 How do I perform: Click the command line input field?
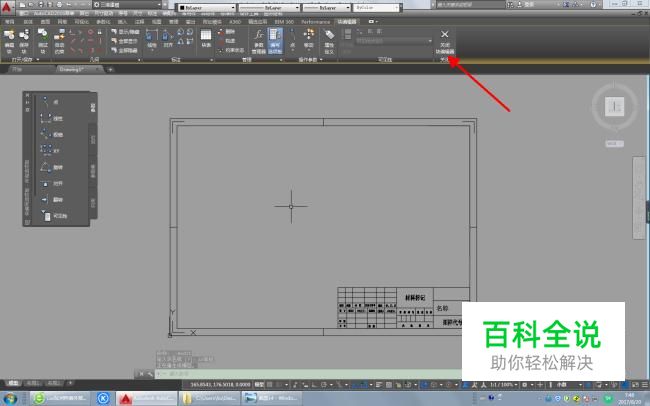click(x=308, y=374)
